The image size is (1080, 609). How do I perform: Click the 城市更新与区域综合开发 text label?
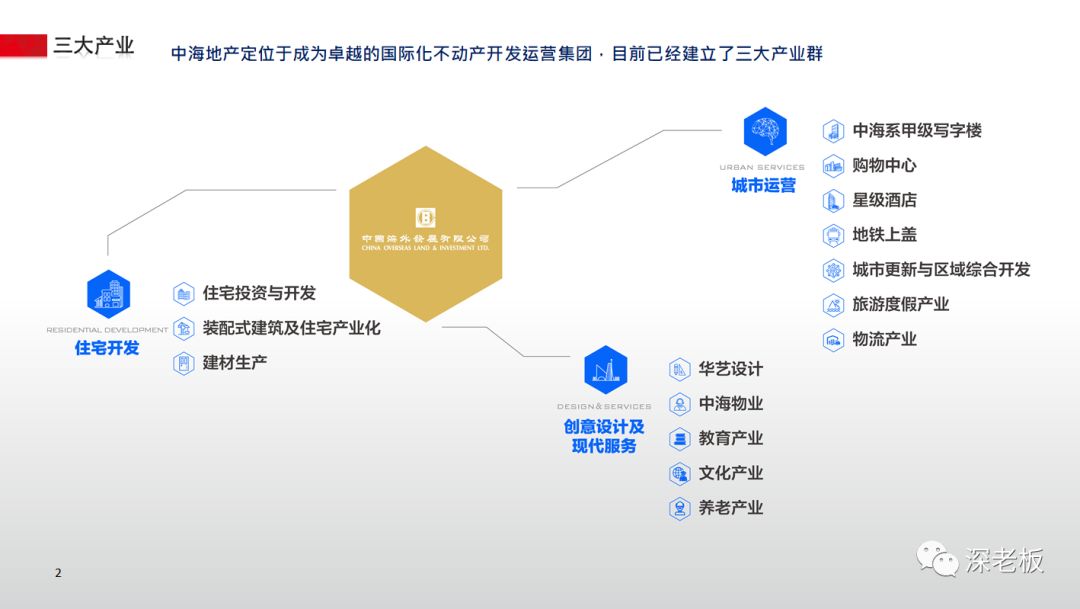pos(943,270)
